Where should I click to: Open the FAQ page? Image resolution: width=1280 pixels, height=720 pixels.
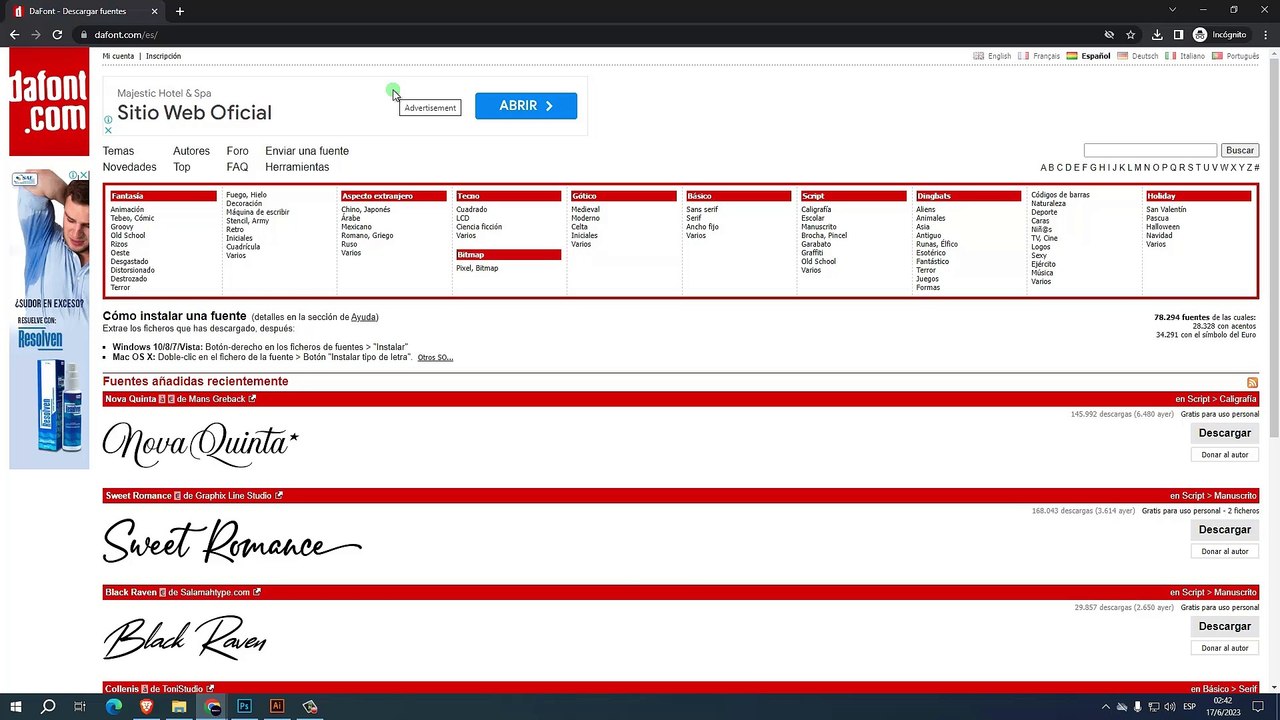[237, 167]
